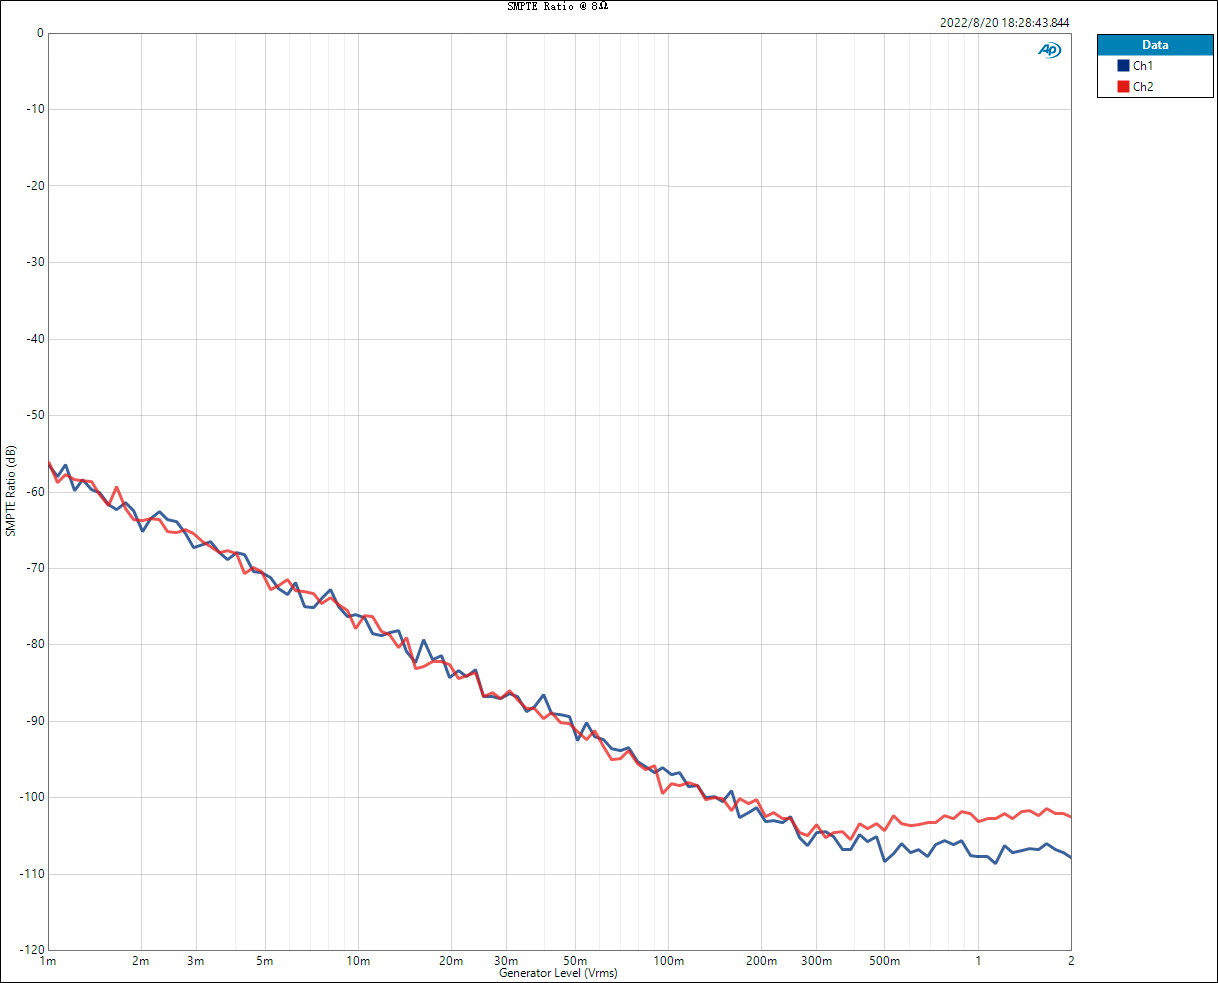Click the X-axis tick label 30m
Screen dimensions: 1218x983
[506, 962]
